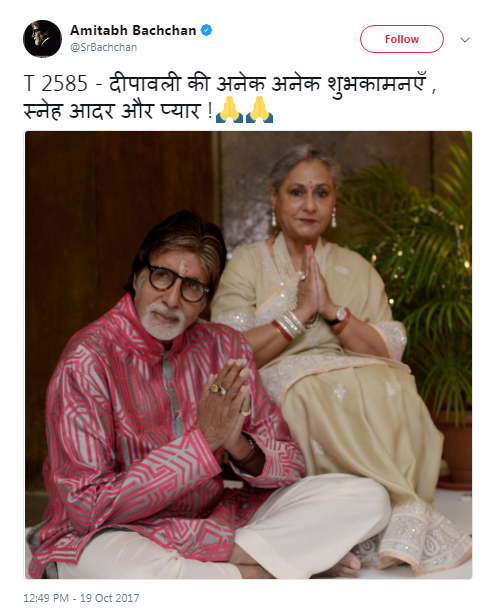Click the man's folded hands with rings

pos(227,403)
